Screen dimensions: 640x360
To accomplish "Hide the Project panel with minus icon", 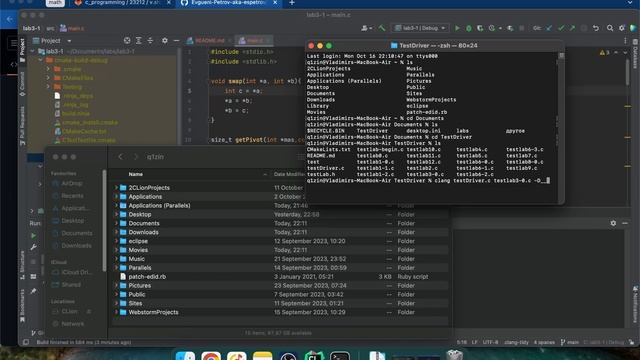I will (x=176, y=40).
